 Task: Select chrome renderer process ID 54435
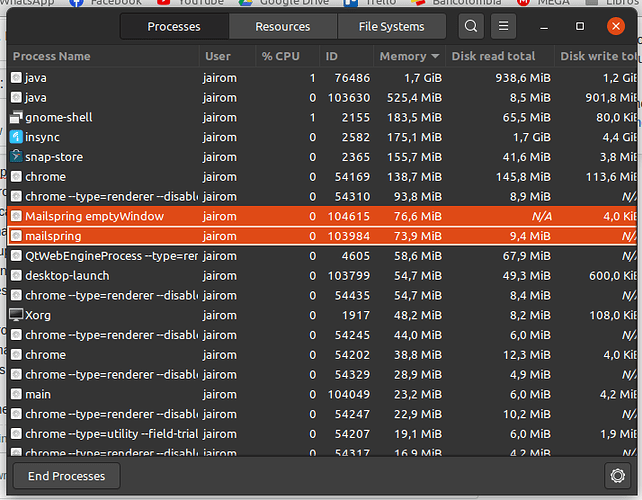point(322,295)
